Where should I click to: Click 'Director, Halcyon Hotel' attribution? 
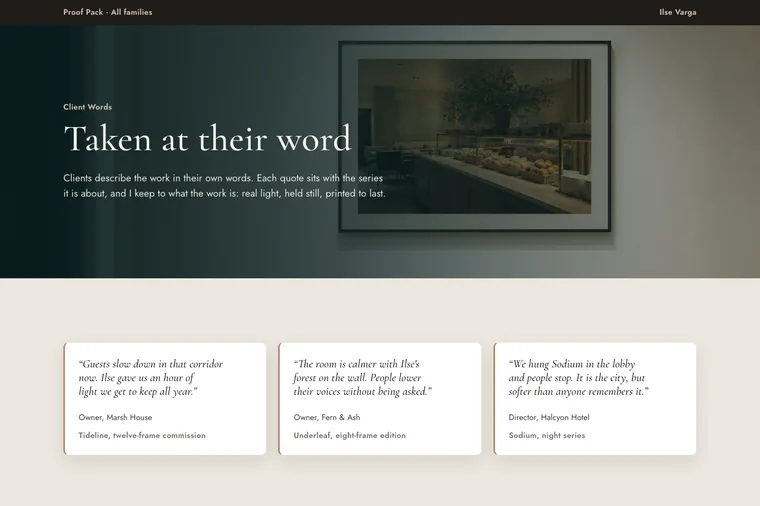click(549, 417)
